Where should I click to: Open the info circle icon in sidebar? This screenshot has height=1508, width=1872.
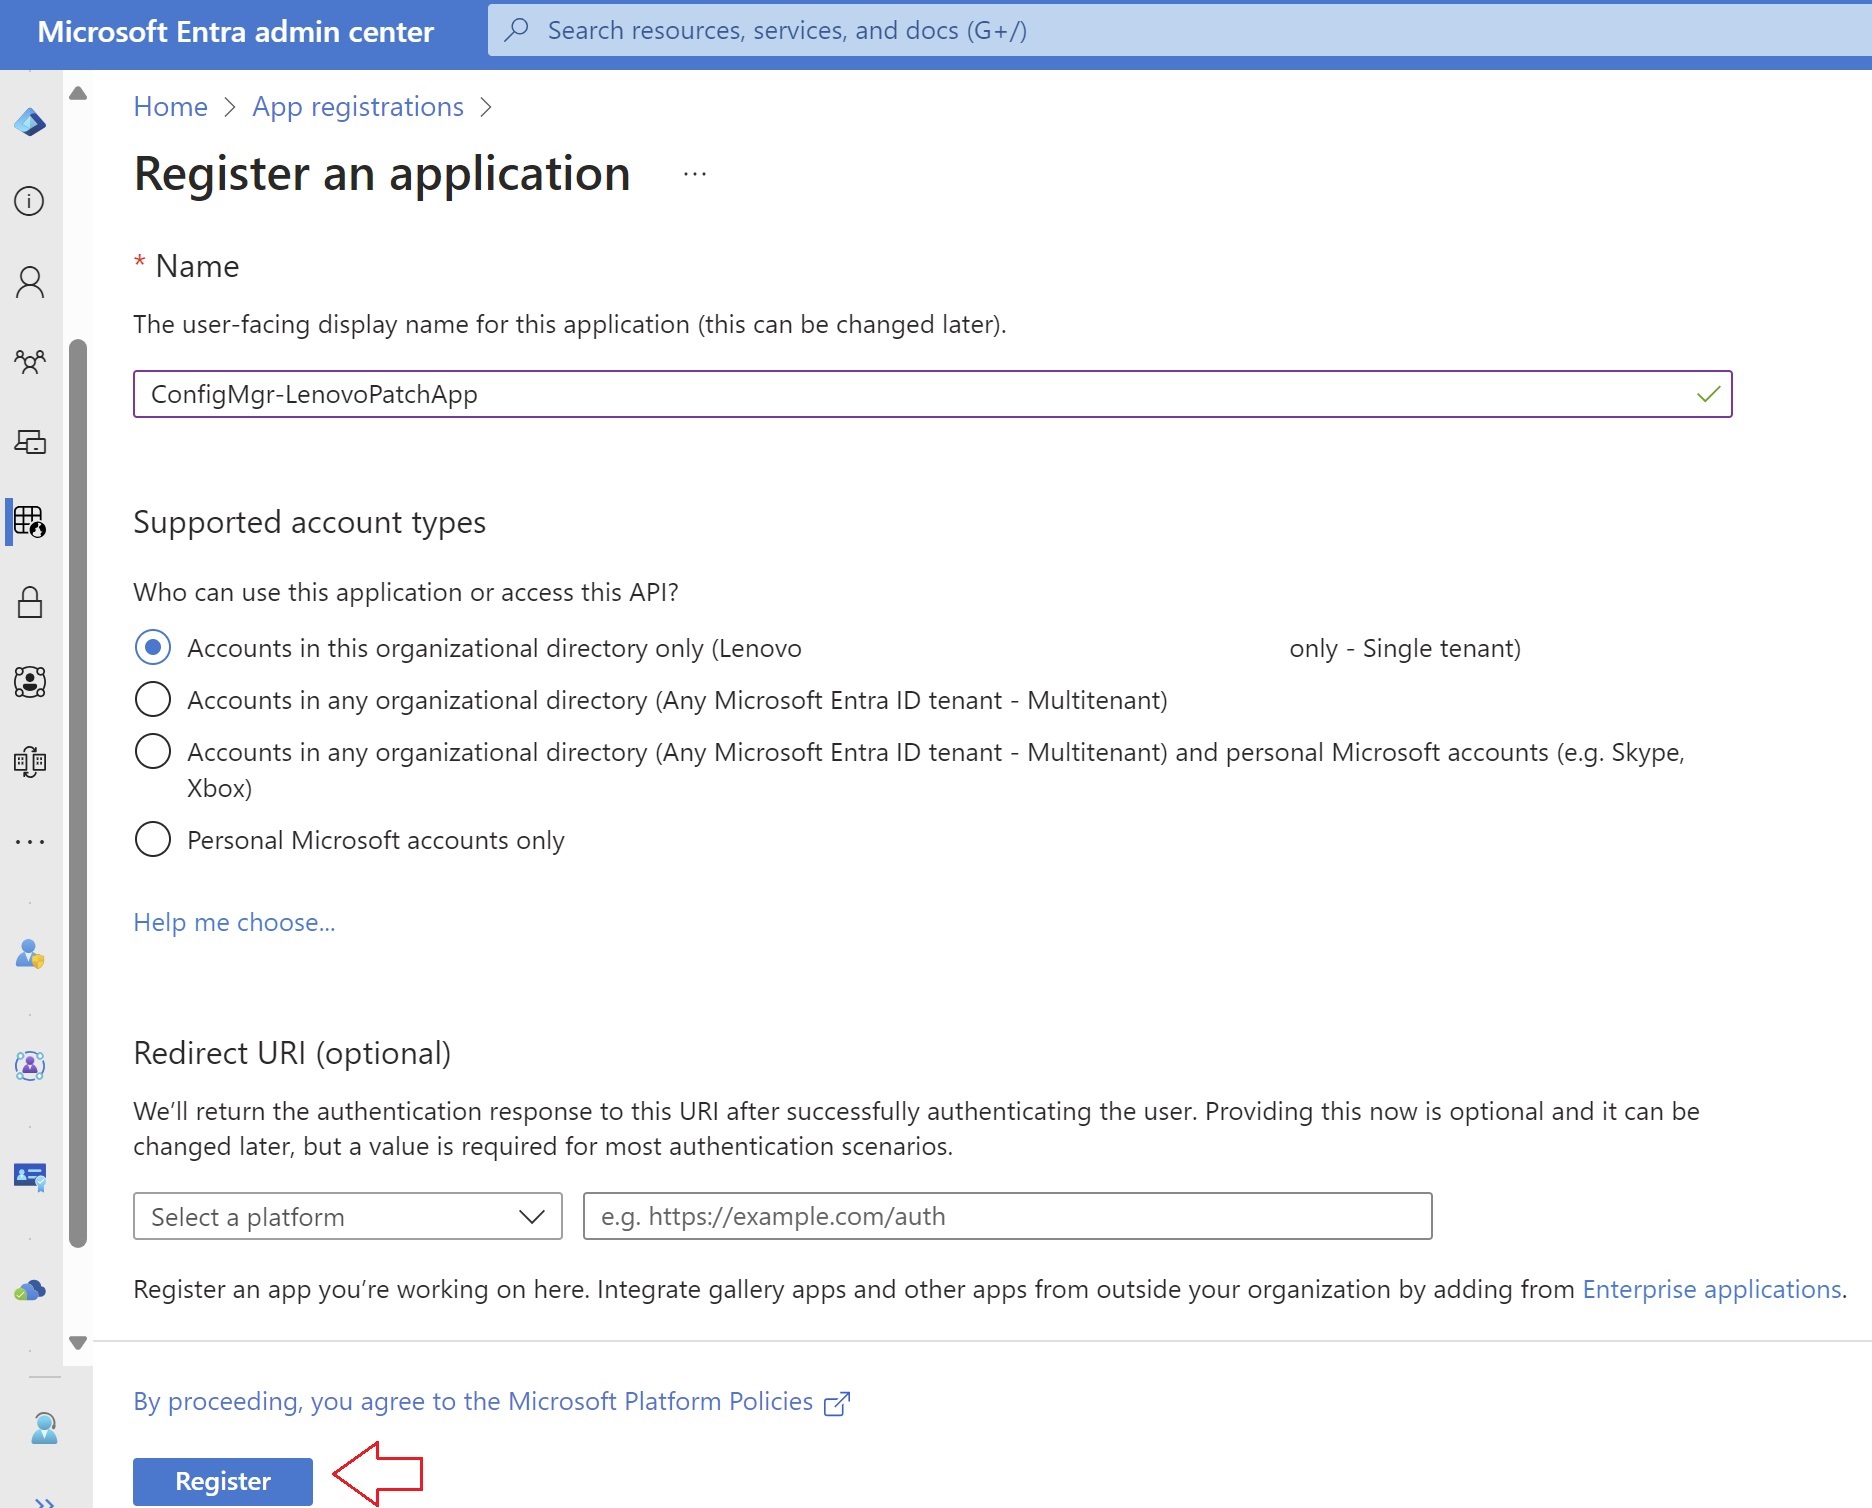30,201
